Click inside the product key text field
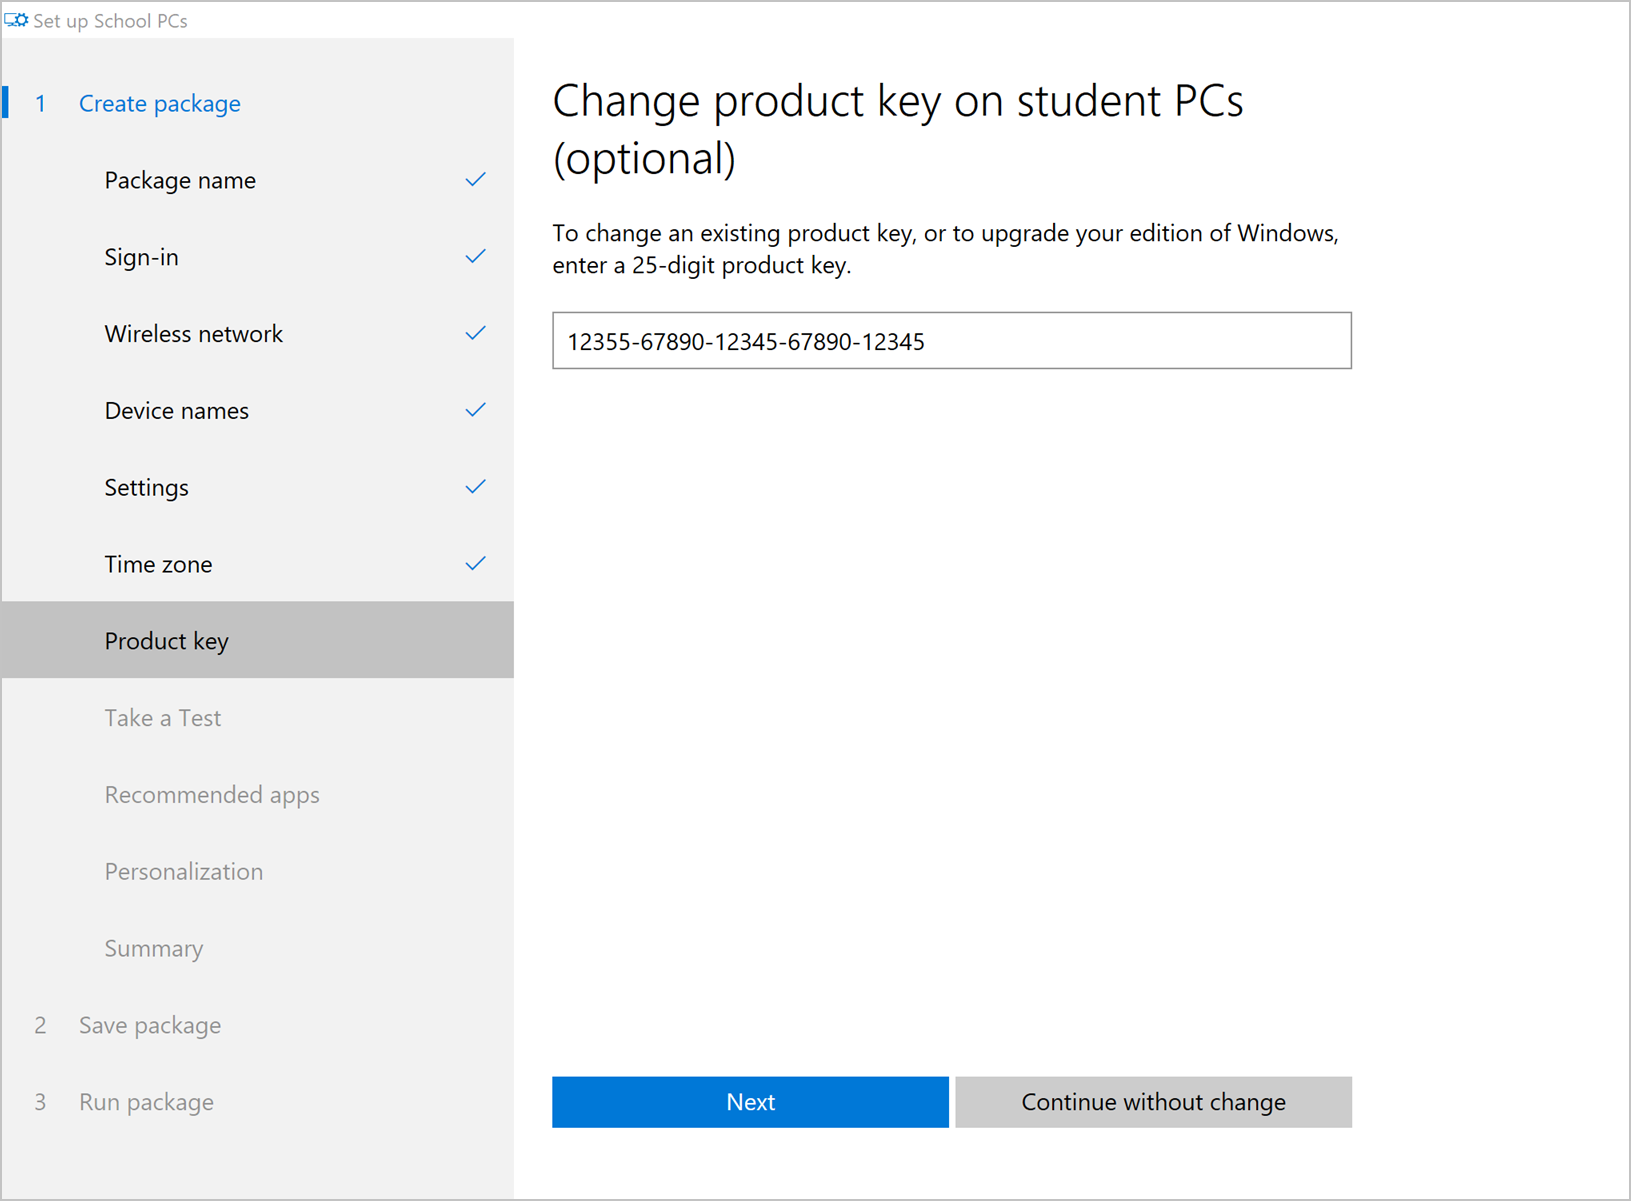 951,341
